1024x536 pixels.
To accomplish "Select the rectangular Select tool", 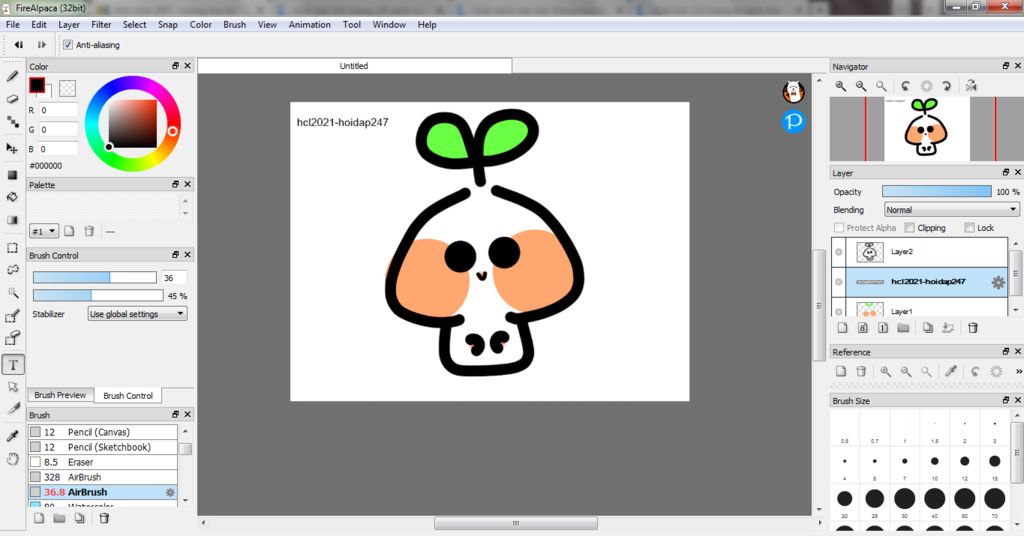I will click(12, 248).
